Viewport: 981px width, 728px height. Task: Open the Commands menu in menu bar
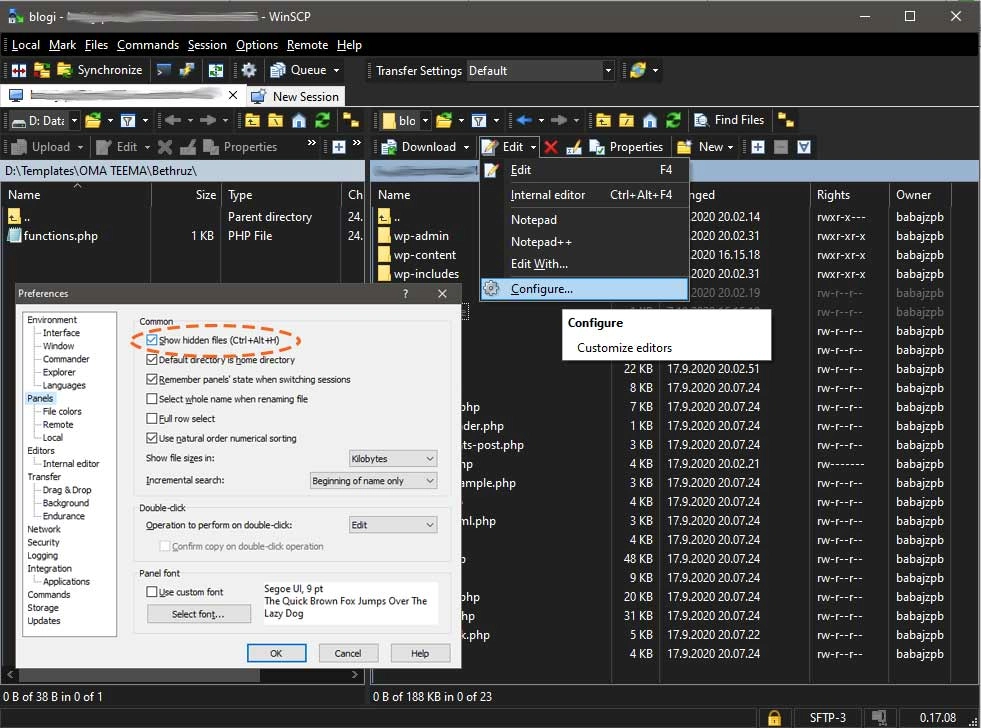pyautogui.click(x=147, y=45)
